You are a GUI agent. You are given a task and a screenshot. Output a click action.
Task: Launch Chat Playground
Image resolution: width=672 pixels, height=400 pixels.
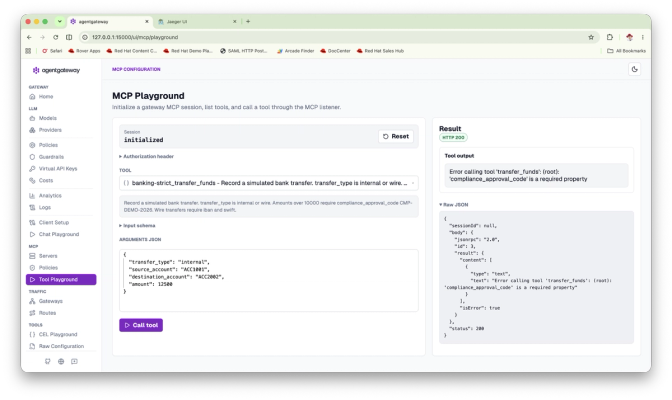point(54,235)
